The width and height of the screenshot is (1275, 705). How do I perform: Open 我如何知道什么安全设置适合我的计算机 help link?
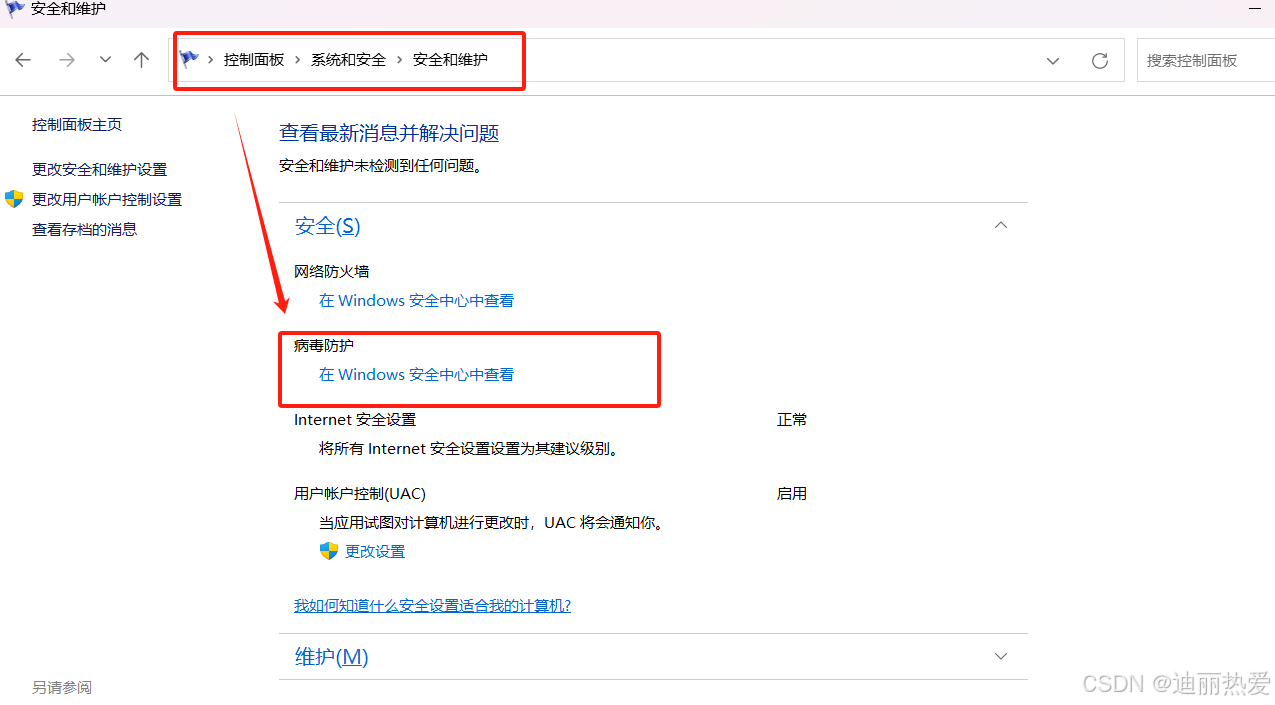point(432,606)
